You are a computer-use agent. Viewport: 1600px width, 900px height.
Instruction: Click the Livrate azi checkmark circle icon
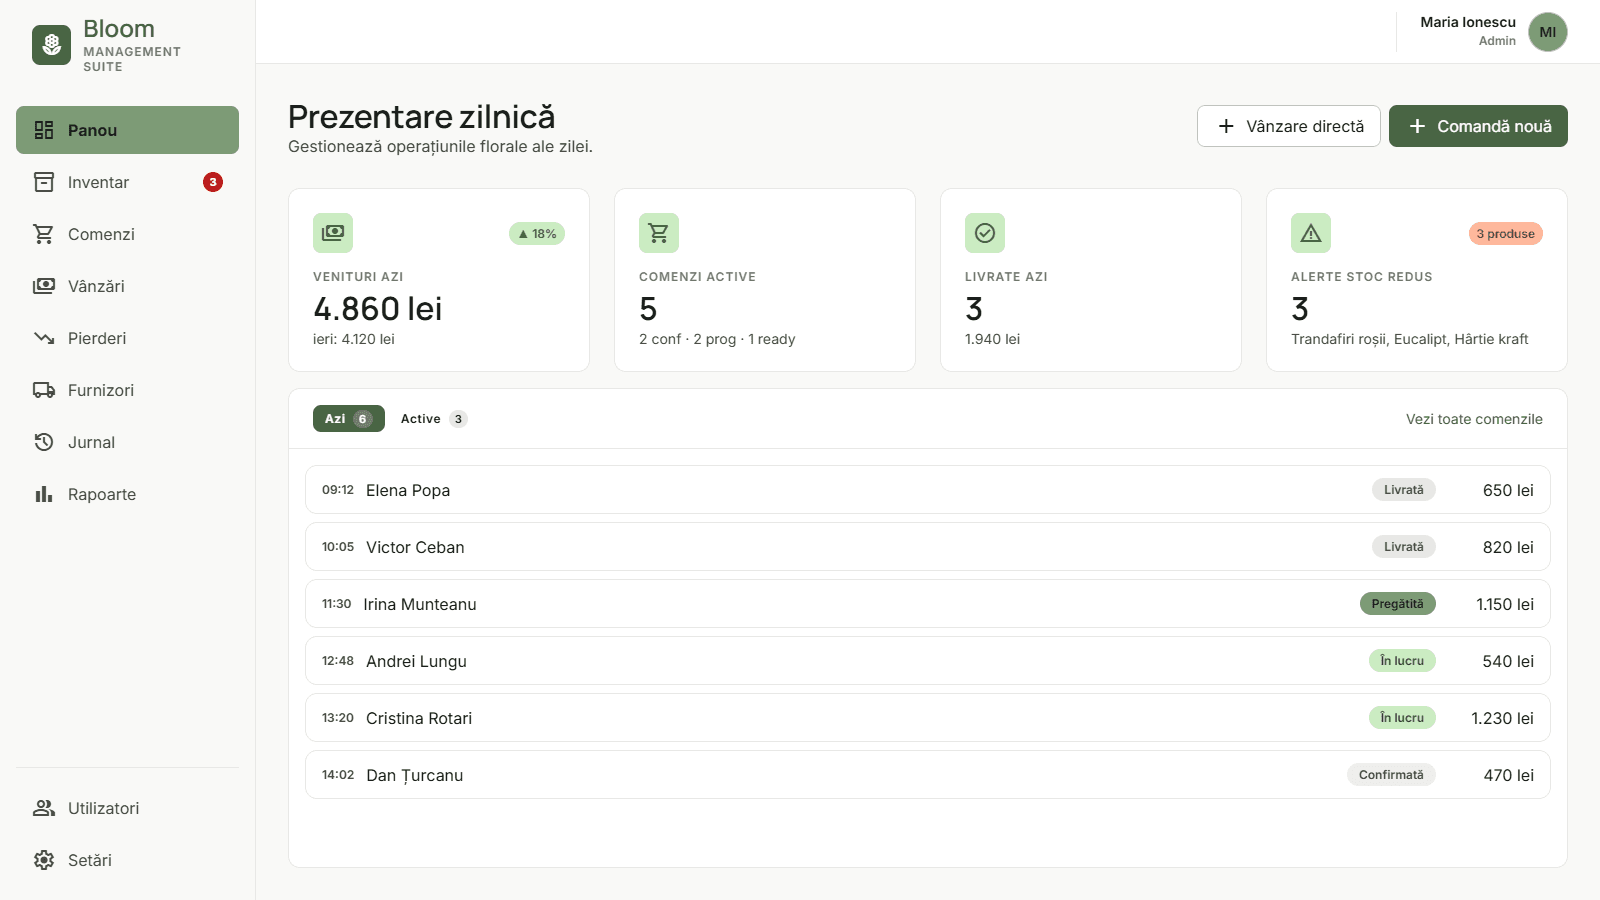pyautogui.click(x=985, y=233)
